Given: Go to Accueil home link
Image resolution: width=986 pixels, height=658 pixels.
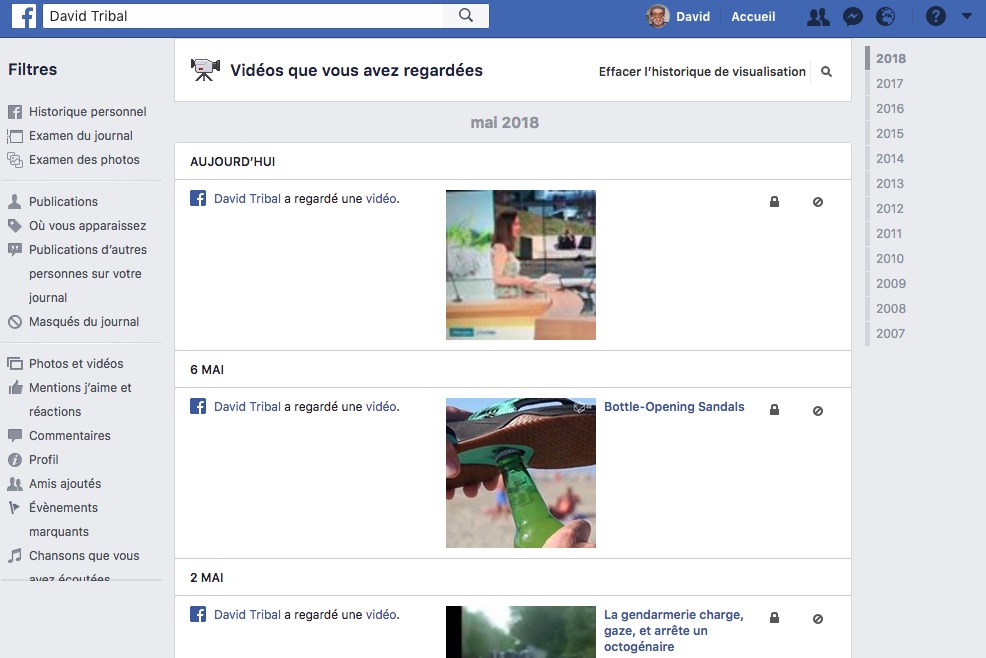Looking at the screenshot, I should (753, 16).
